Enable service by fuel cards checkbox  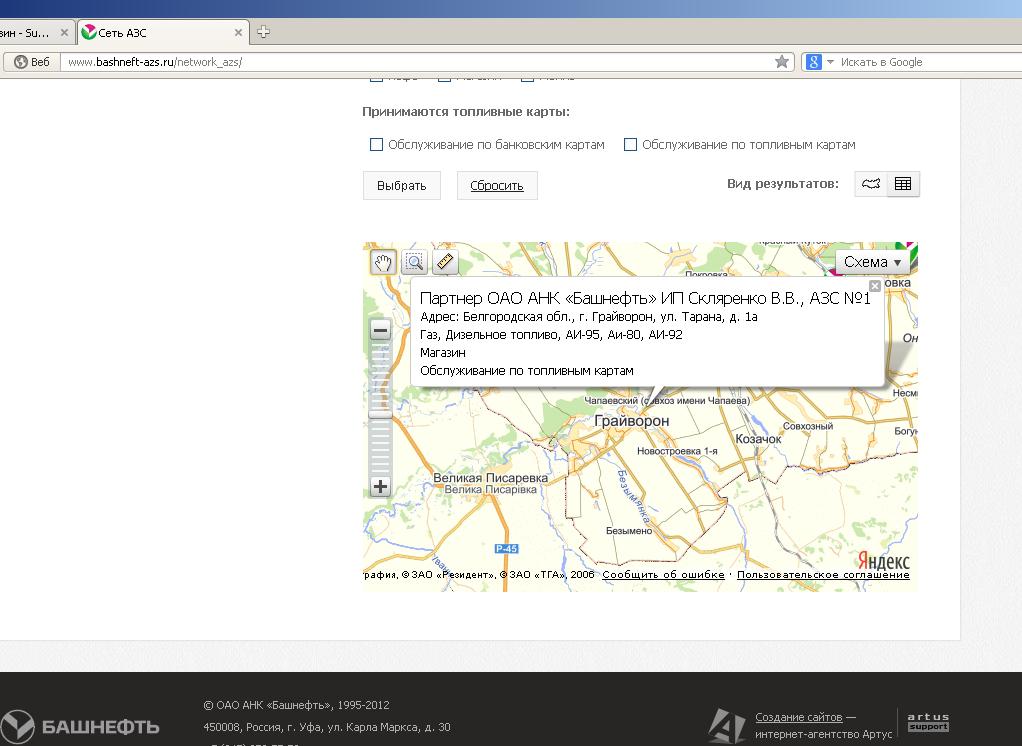coord(630,145)
